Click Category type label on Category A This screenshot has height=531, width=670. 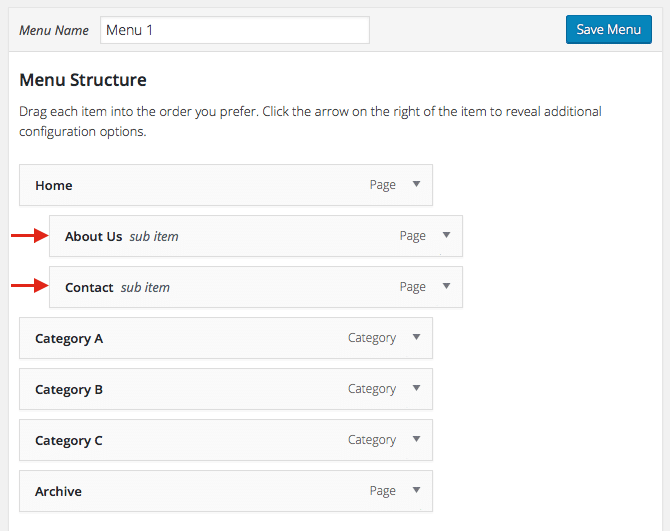(x=372, y=338)
